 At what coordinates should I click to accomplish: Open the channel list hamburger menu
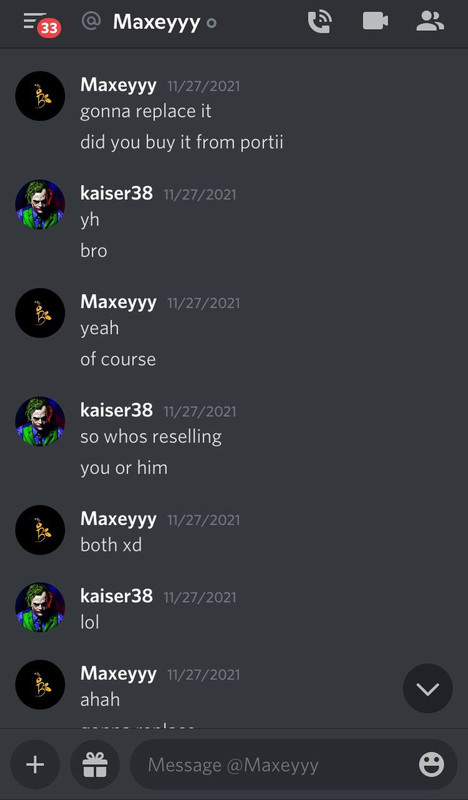pos(34,20)
